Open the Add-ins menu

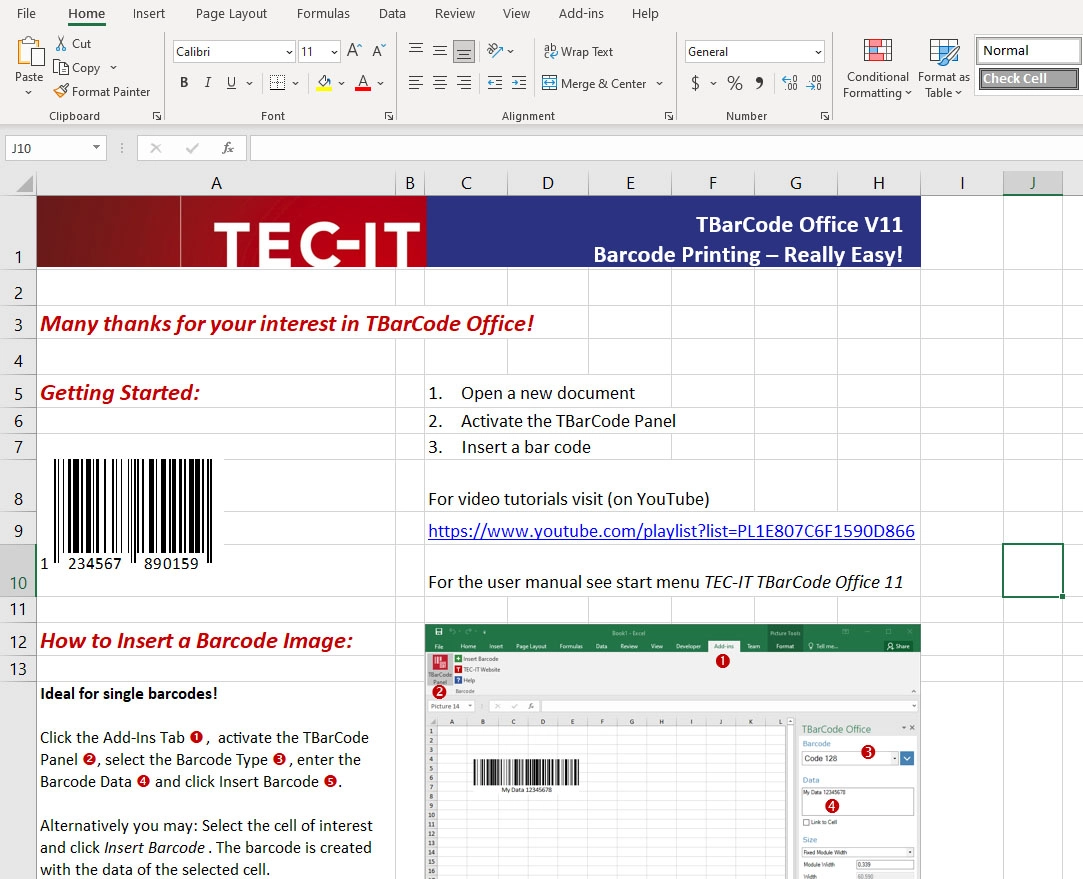pyautogui.click(x=581, y=14)
